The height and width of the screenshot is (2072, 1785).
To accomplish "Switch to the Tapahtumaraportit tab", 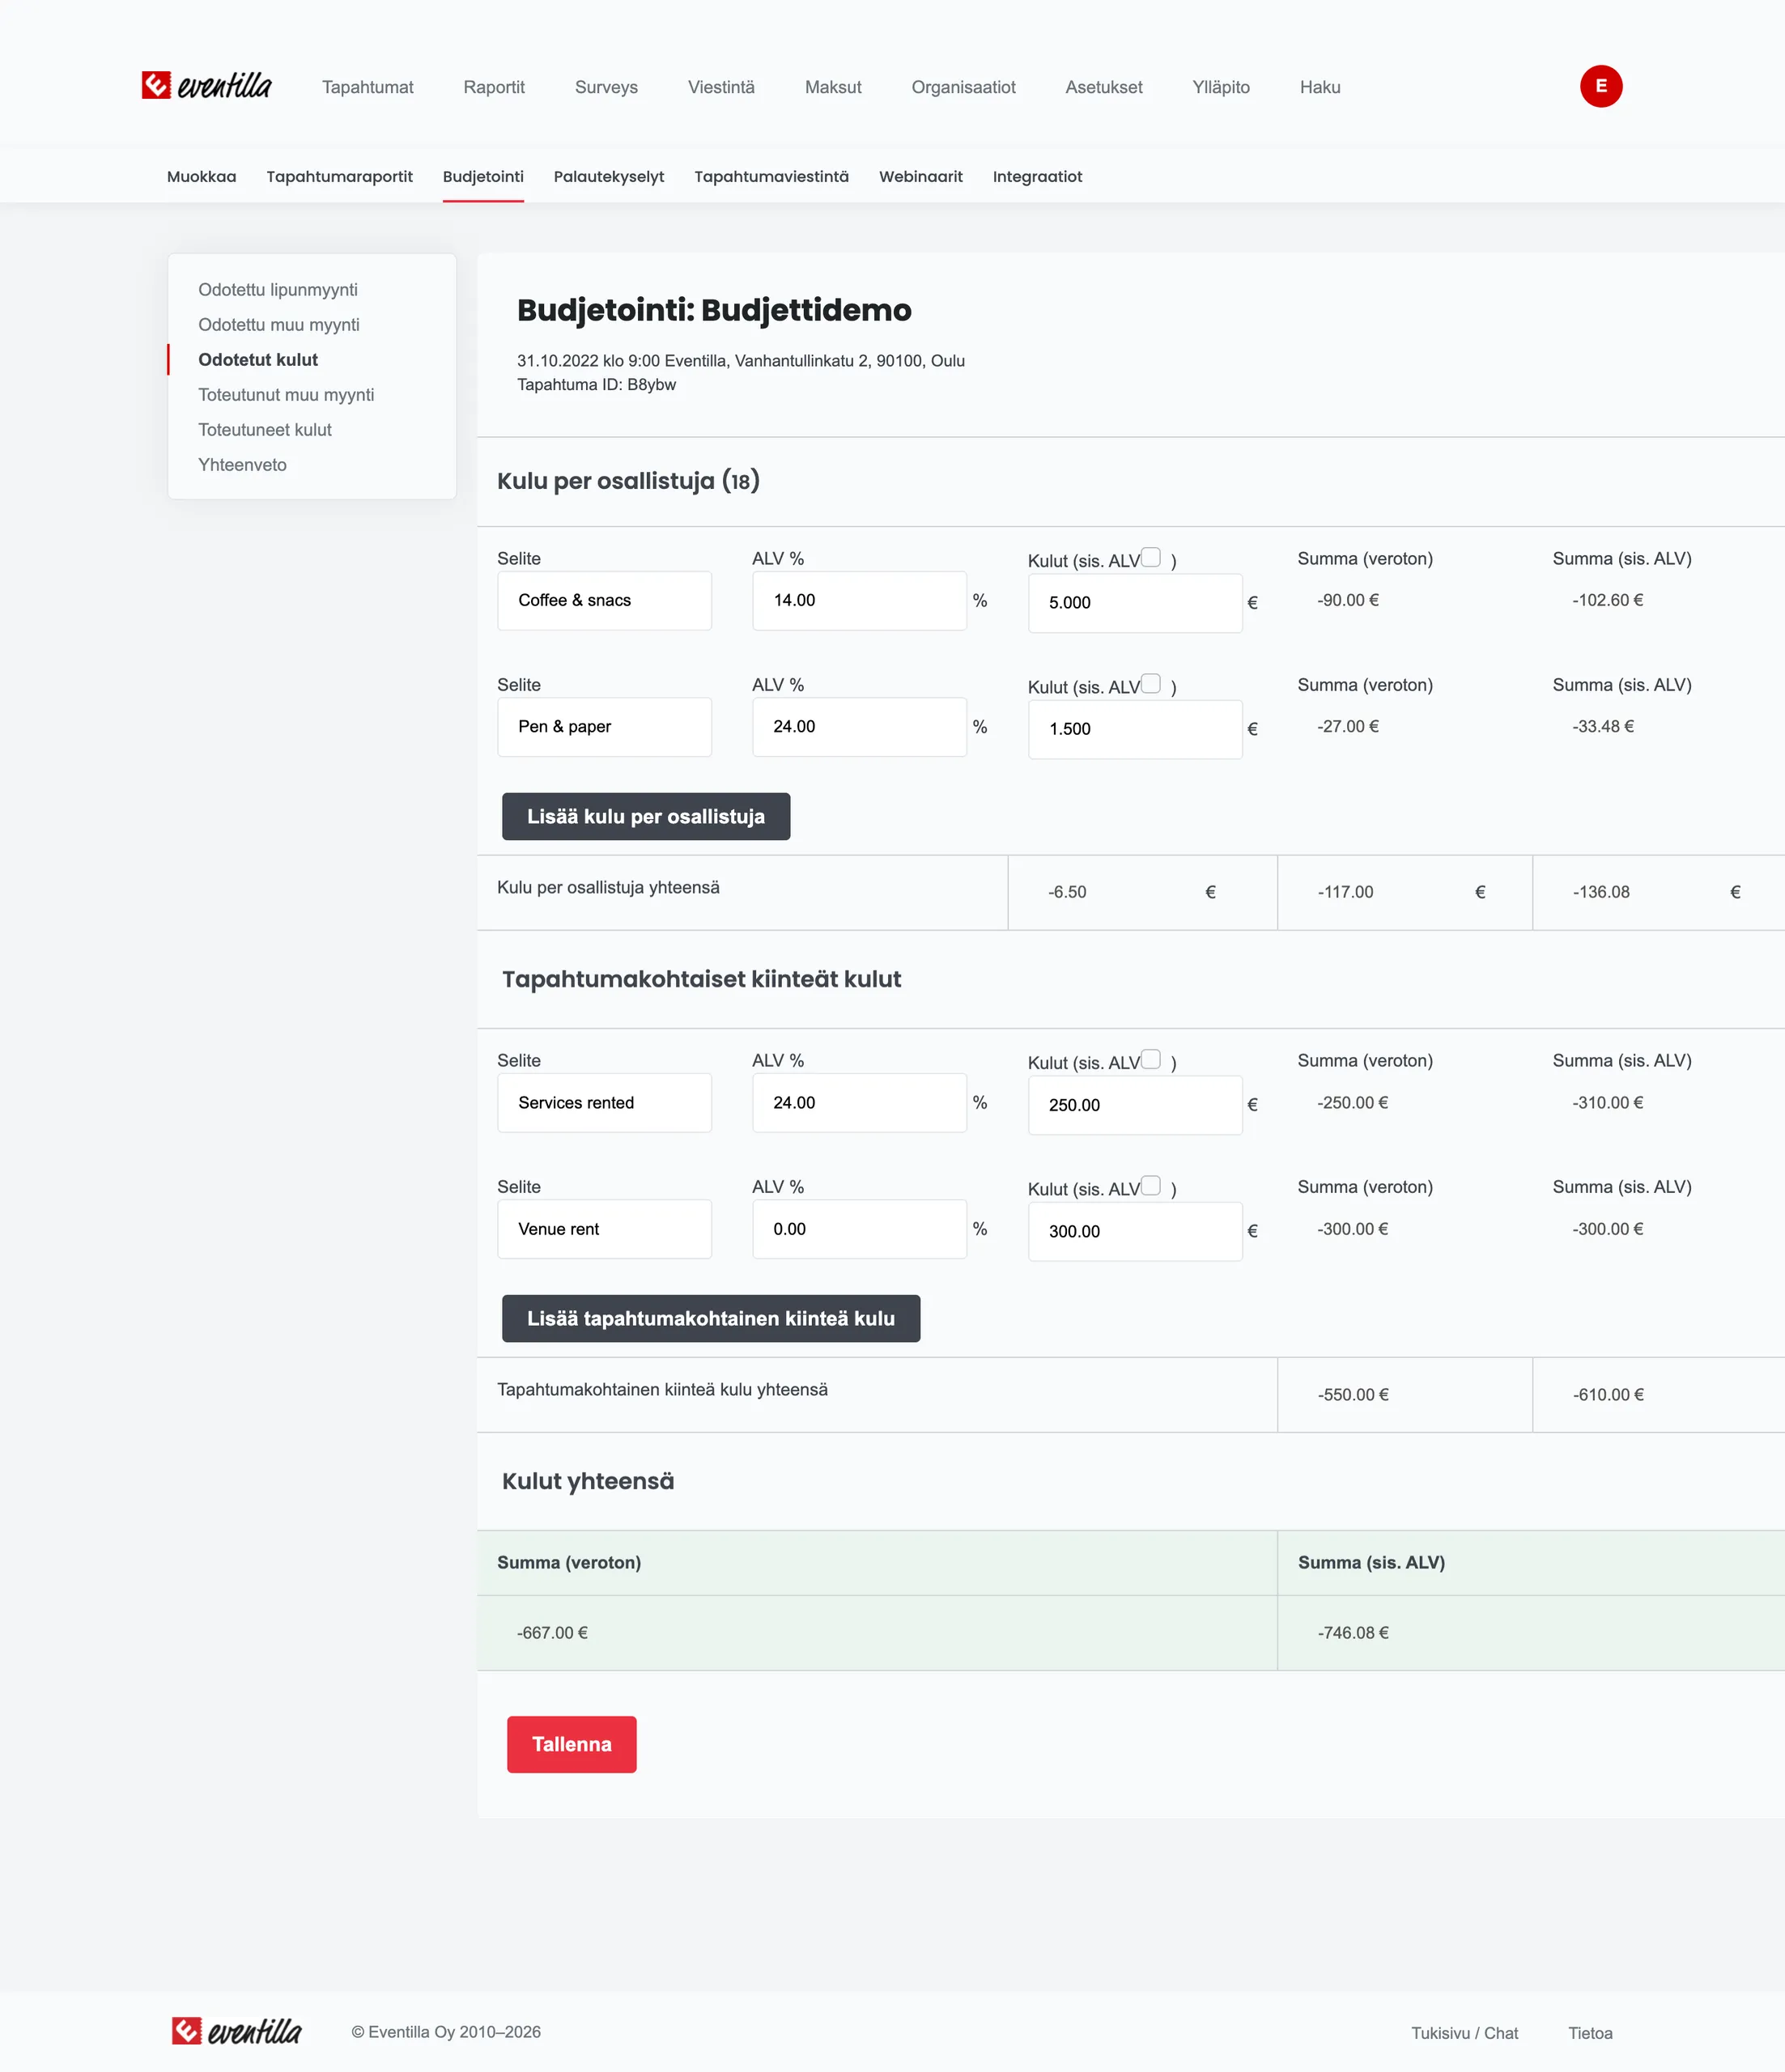I will [x=340, y=177].
